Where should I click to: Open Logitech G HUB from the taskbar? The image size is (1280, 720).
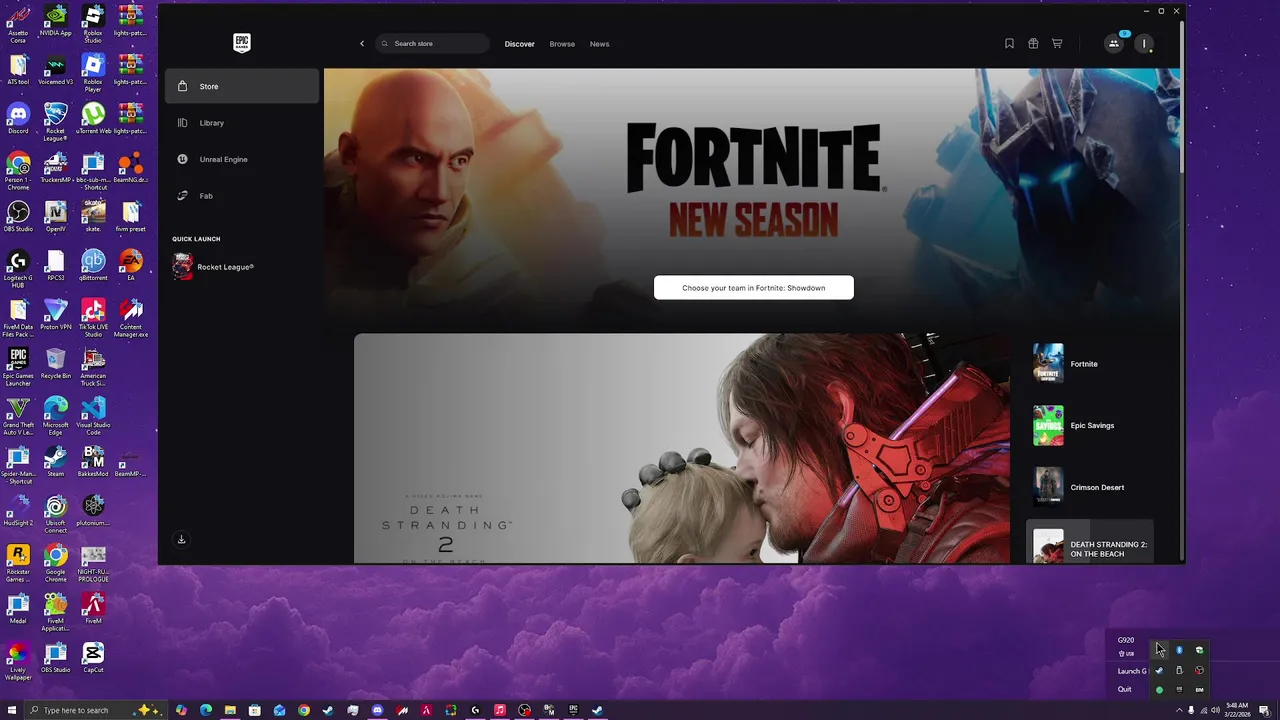pos(475,710)
